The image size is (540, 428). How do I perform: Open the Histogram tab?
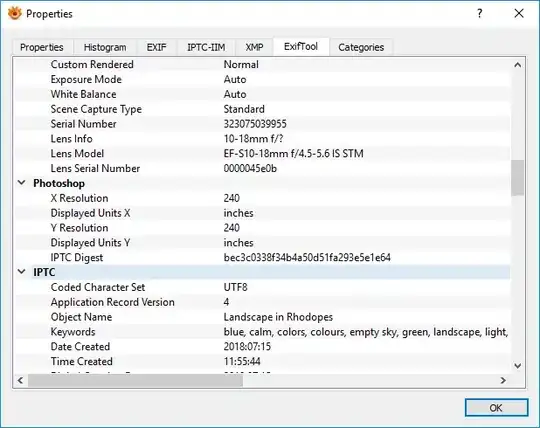tap(105, 47)
